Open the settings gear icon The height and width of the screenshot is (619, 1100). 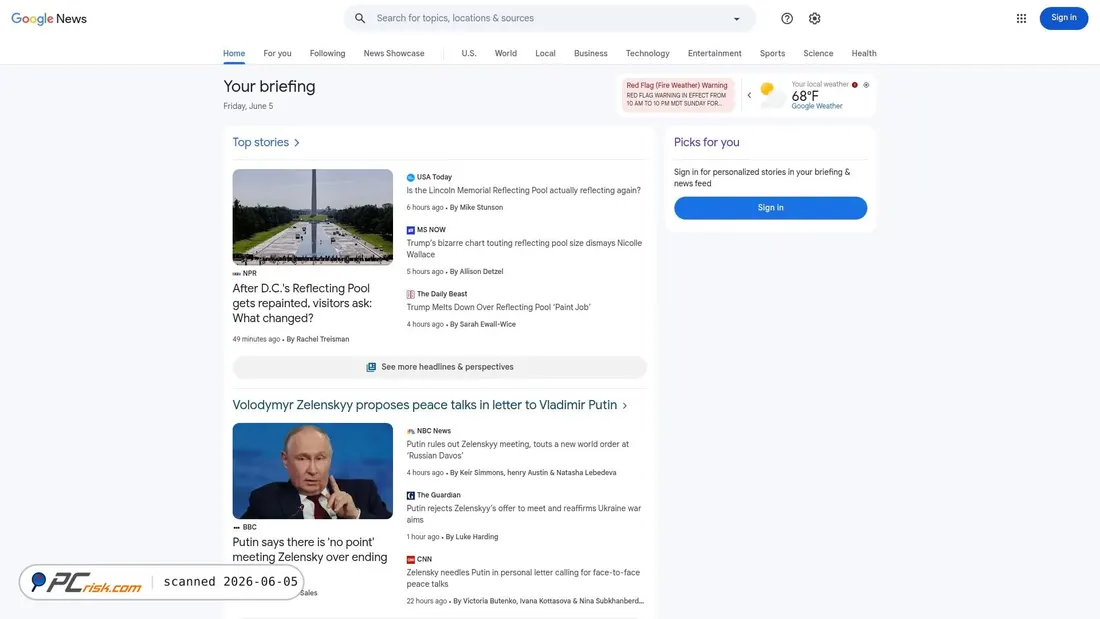[x=814, y=18]
